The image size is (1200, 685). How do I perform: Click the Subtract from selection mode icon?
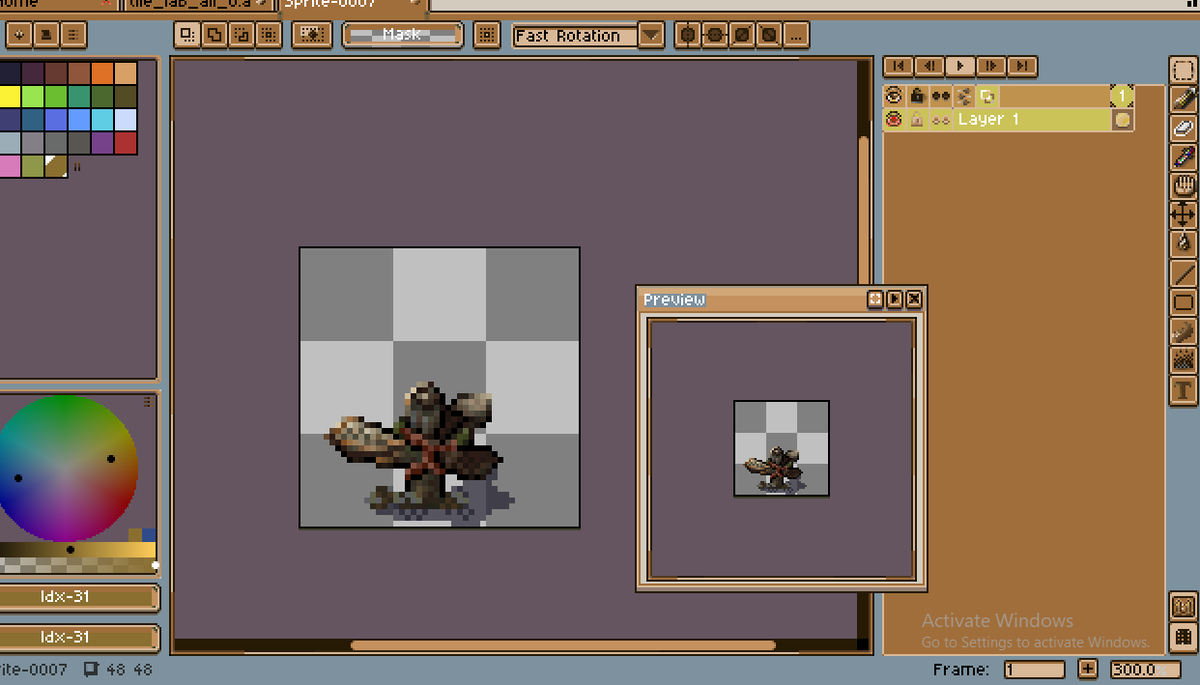(x=241, y=35)
